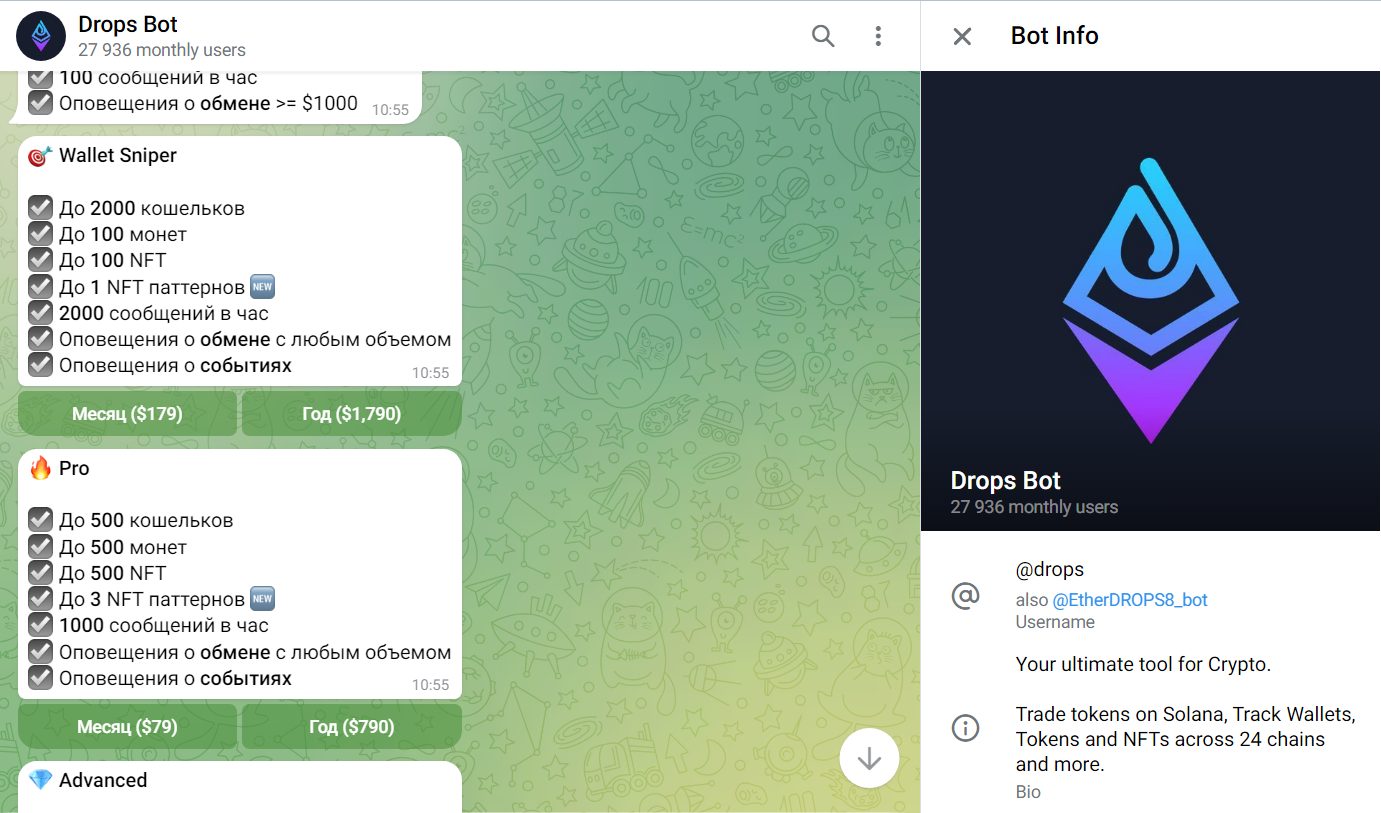Click the 'Advanced' plan title text

(x=103, y=780)
